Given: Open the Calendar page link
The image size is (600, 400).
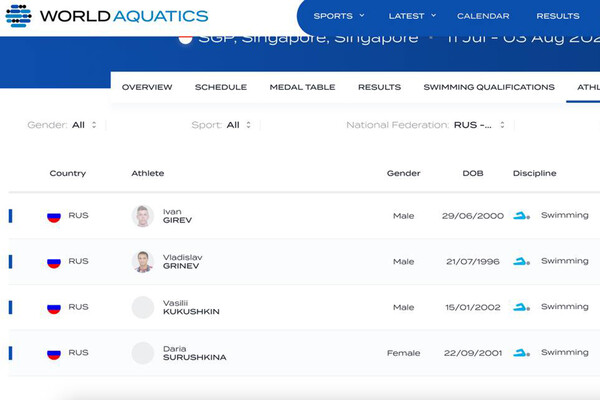Looking at the screenshot, I should [483, 16].
